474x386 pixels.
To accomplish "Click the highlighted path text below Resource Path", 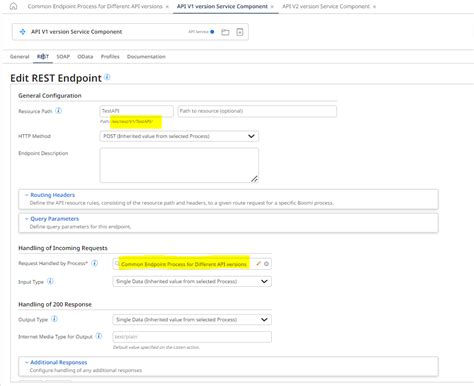I will [132, 122].
